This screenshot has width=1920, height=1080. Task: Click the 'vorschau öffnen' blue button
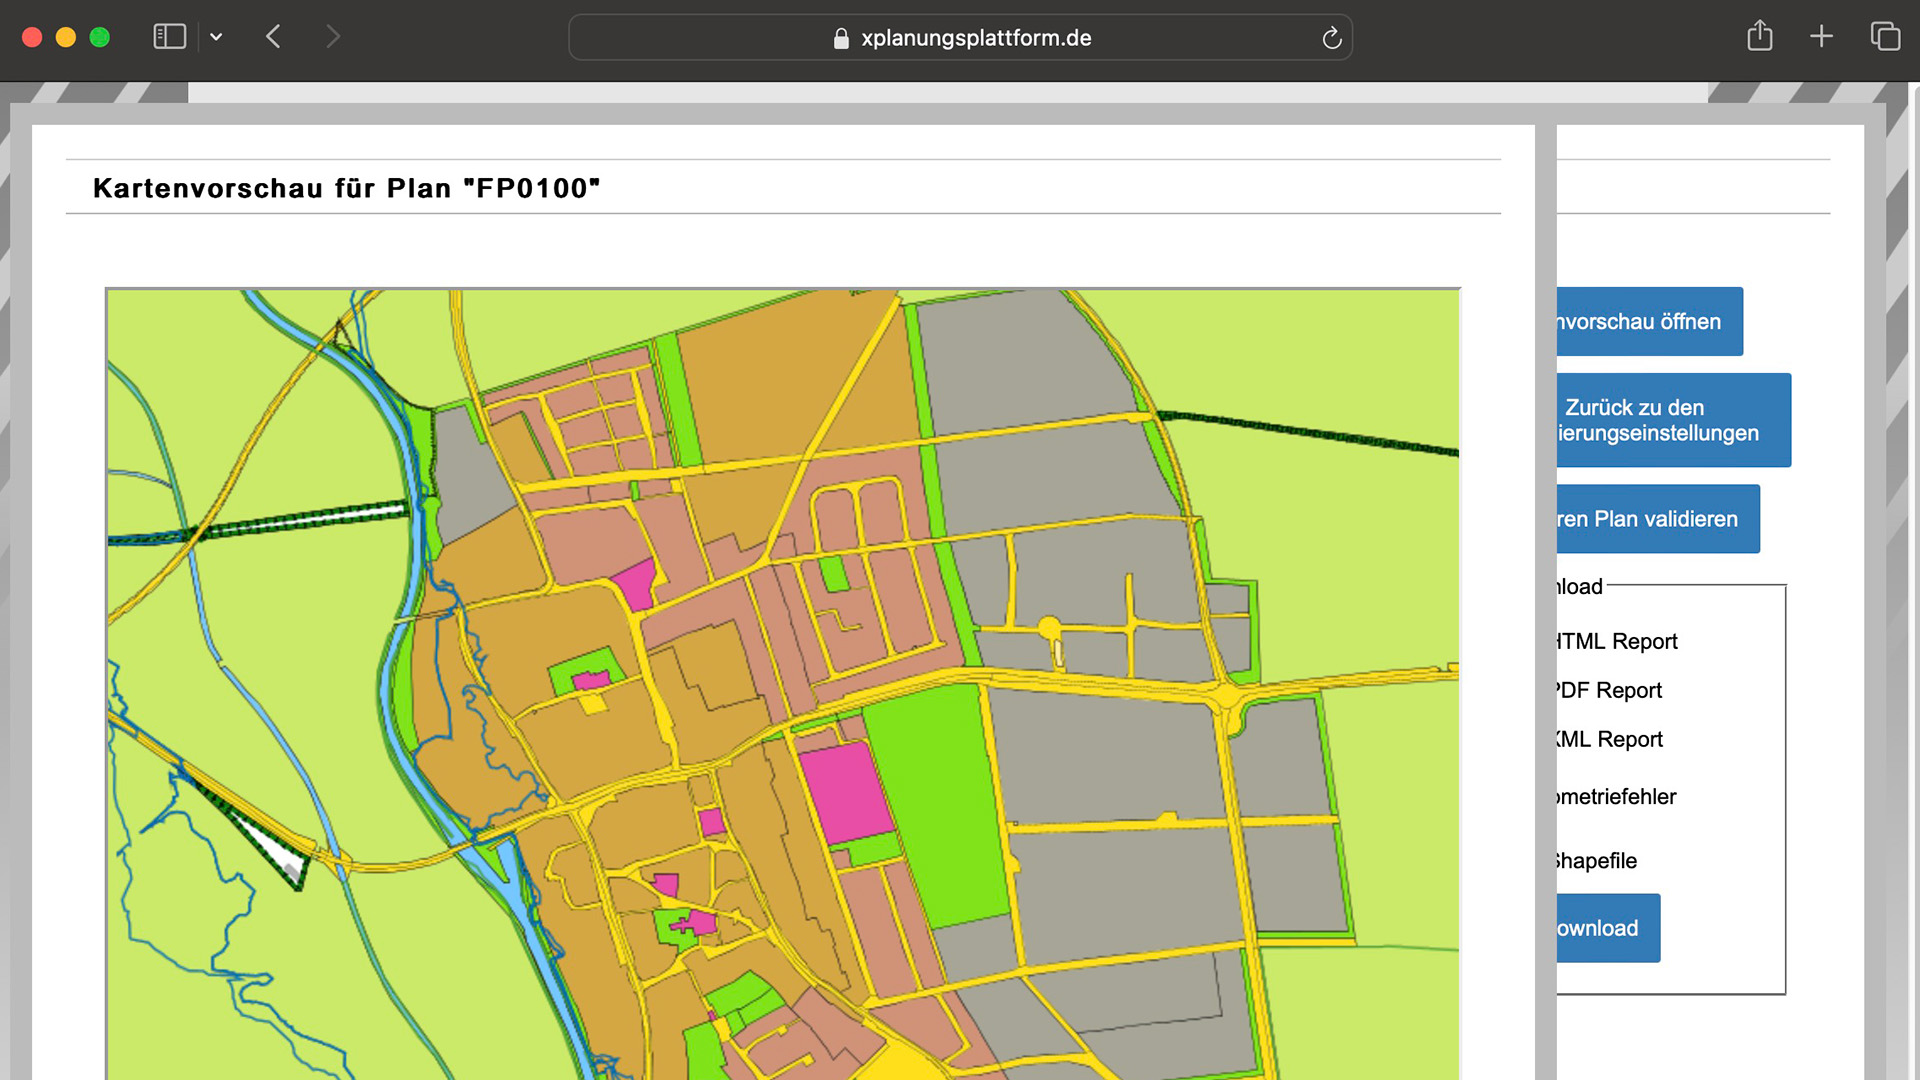[1649, 321]
